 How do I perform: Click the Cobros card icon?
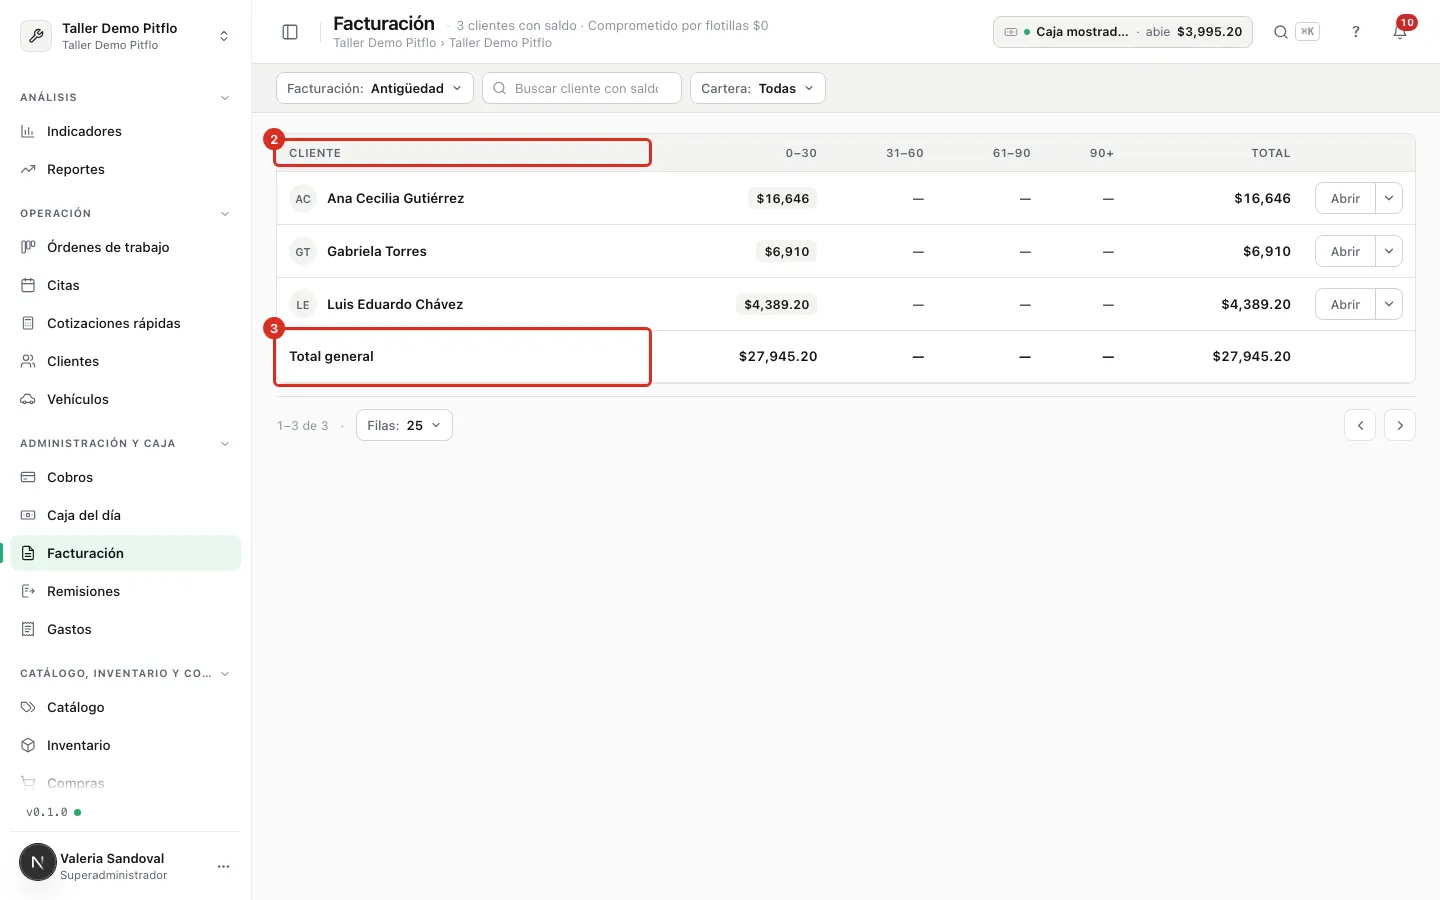28,477
